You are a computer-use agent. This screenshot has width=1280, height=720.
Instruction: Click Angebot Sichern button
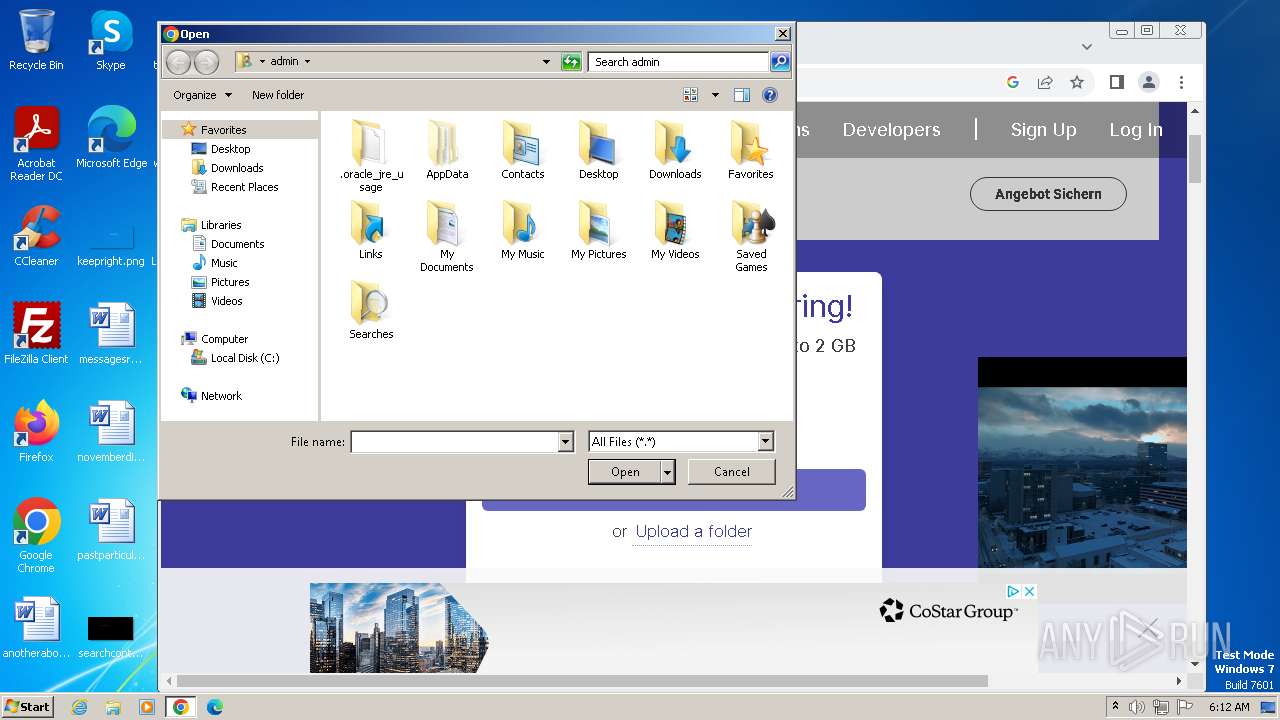coord(1048,194)
